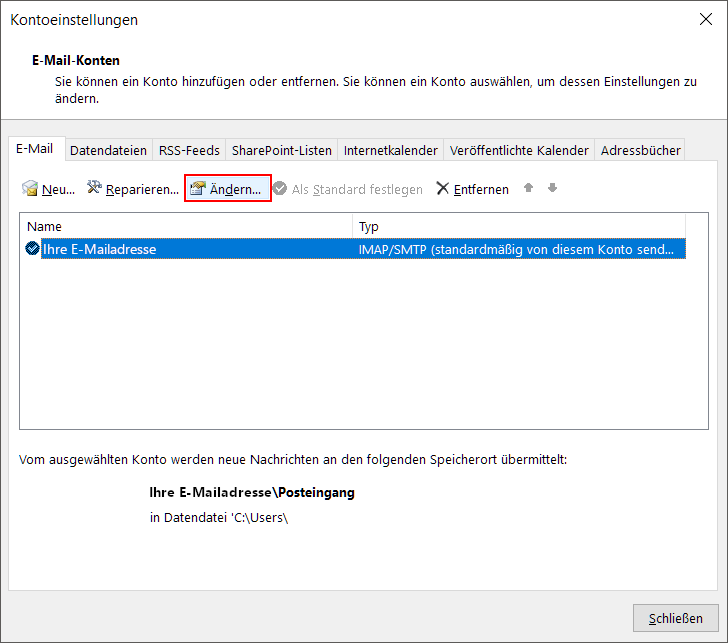Select the E-Mail tab
728x643 pixels.
(x=35, y=149)
